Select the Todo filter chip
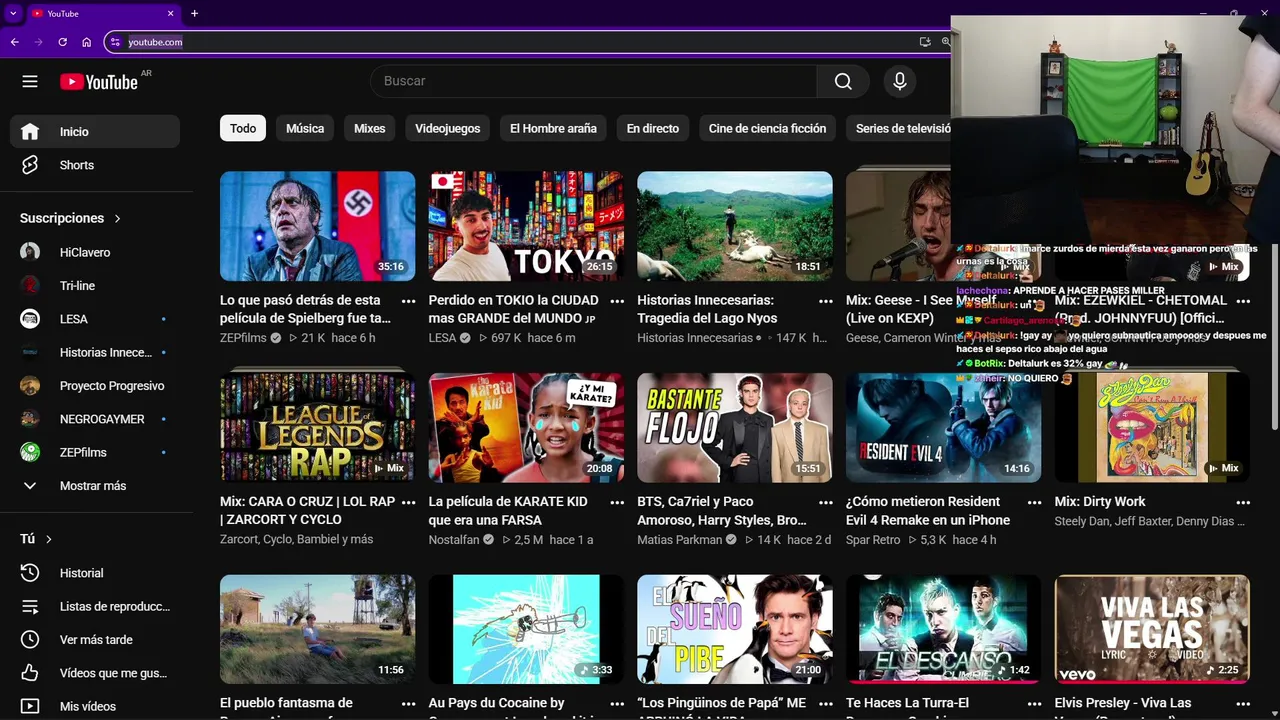 243,128
